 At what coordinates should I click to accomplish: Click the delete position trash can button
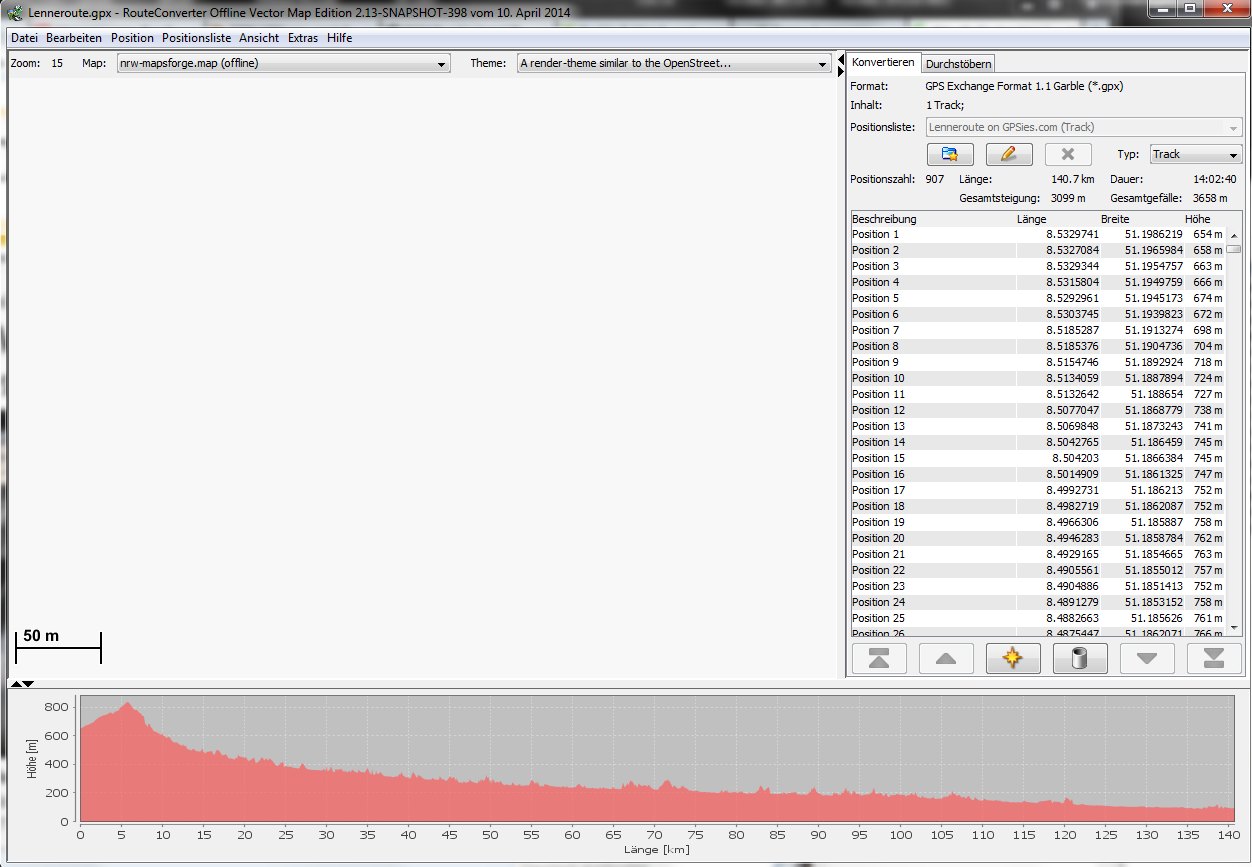pyautogui.click(x=1079, y=658)
